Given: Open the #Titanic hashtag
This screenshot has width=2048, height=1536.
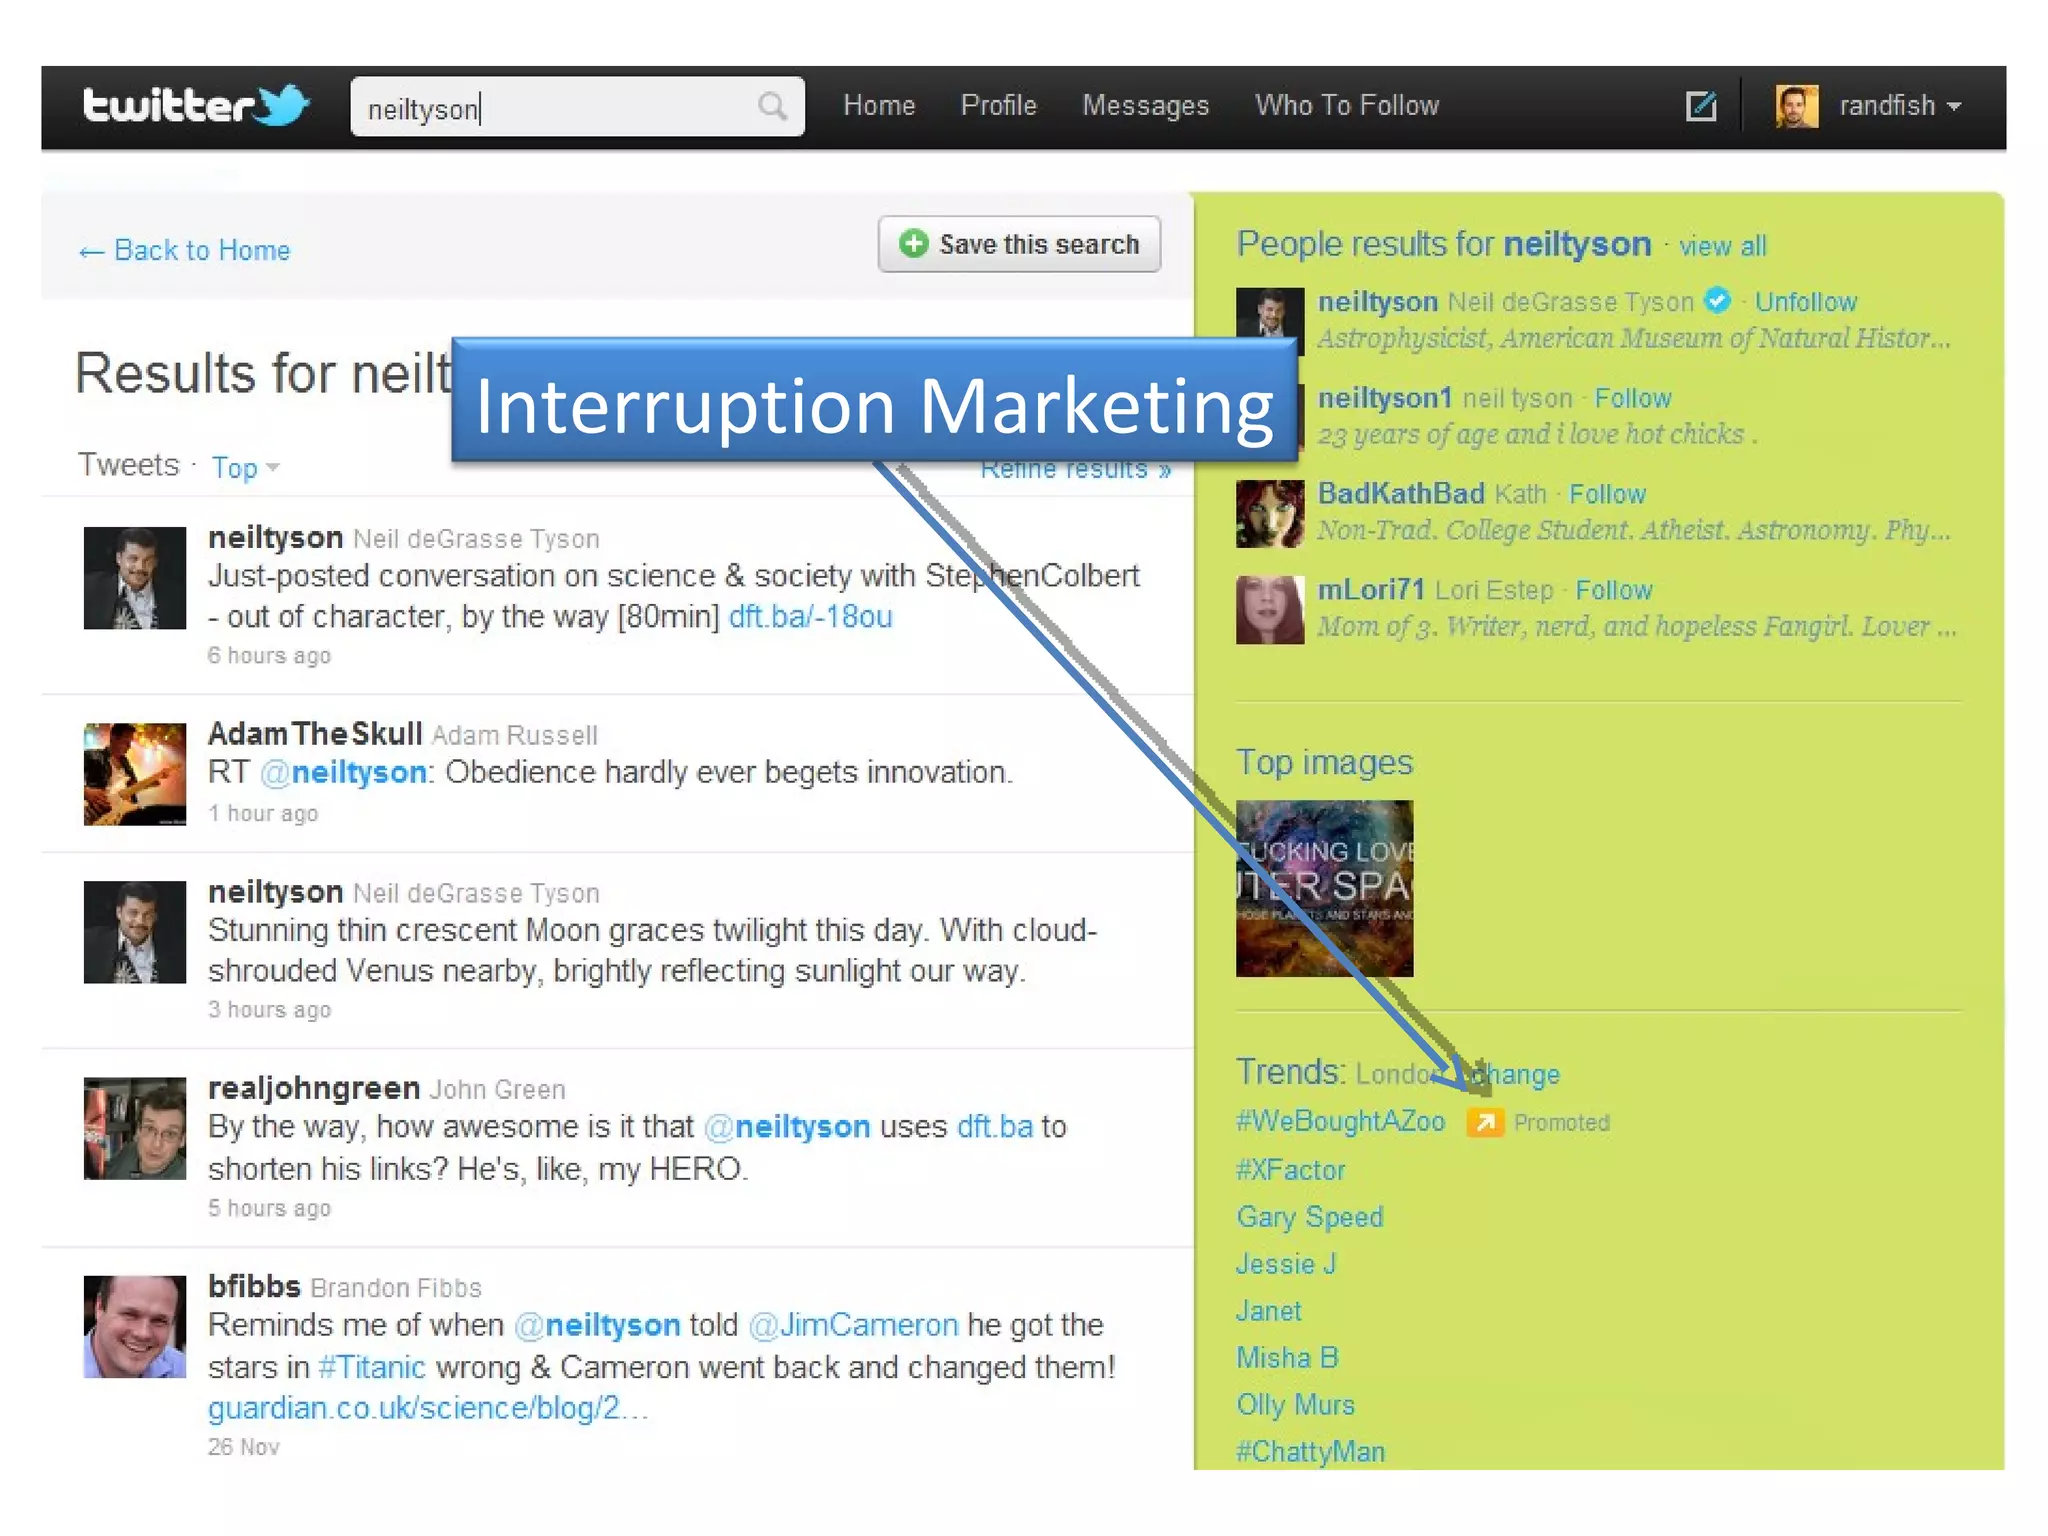Looking at the screenshot, I should coord(371,1367).
